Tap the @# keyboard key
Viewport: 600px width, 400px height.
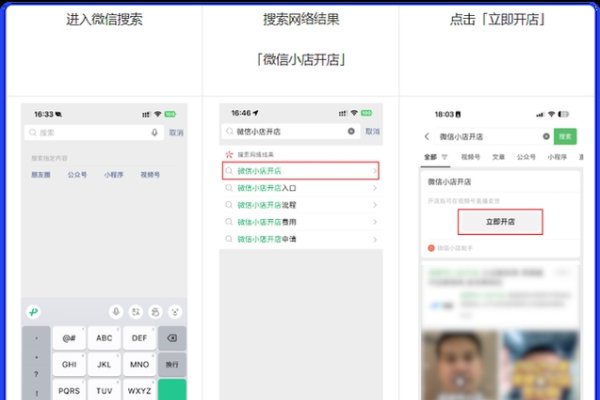pos(69,338)
